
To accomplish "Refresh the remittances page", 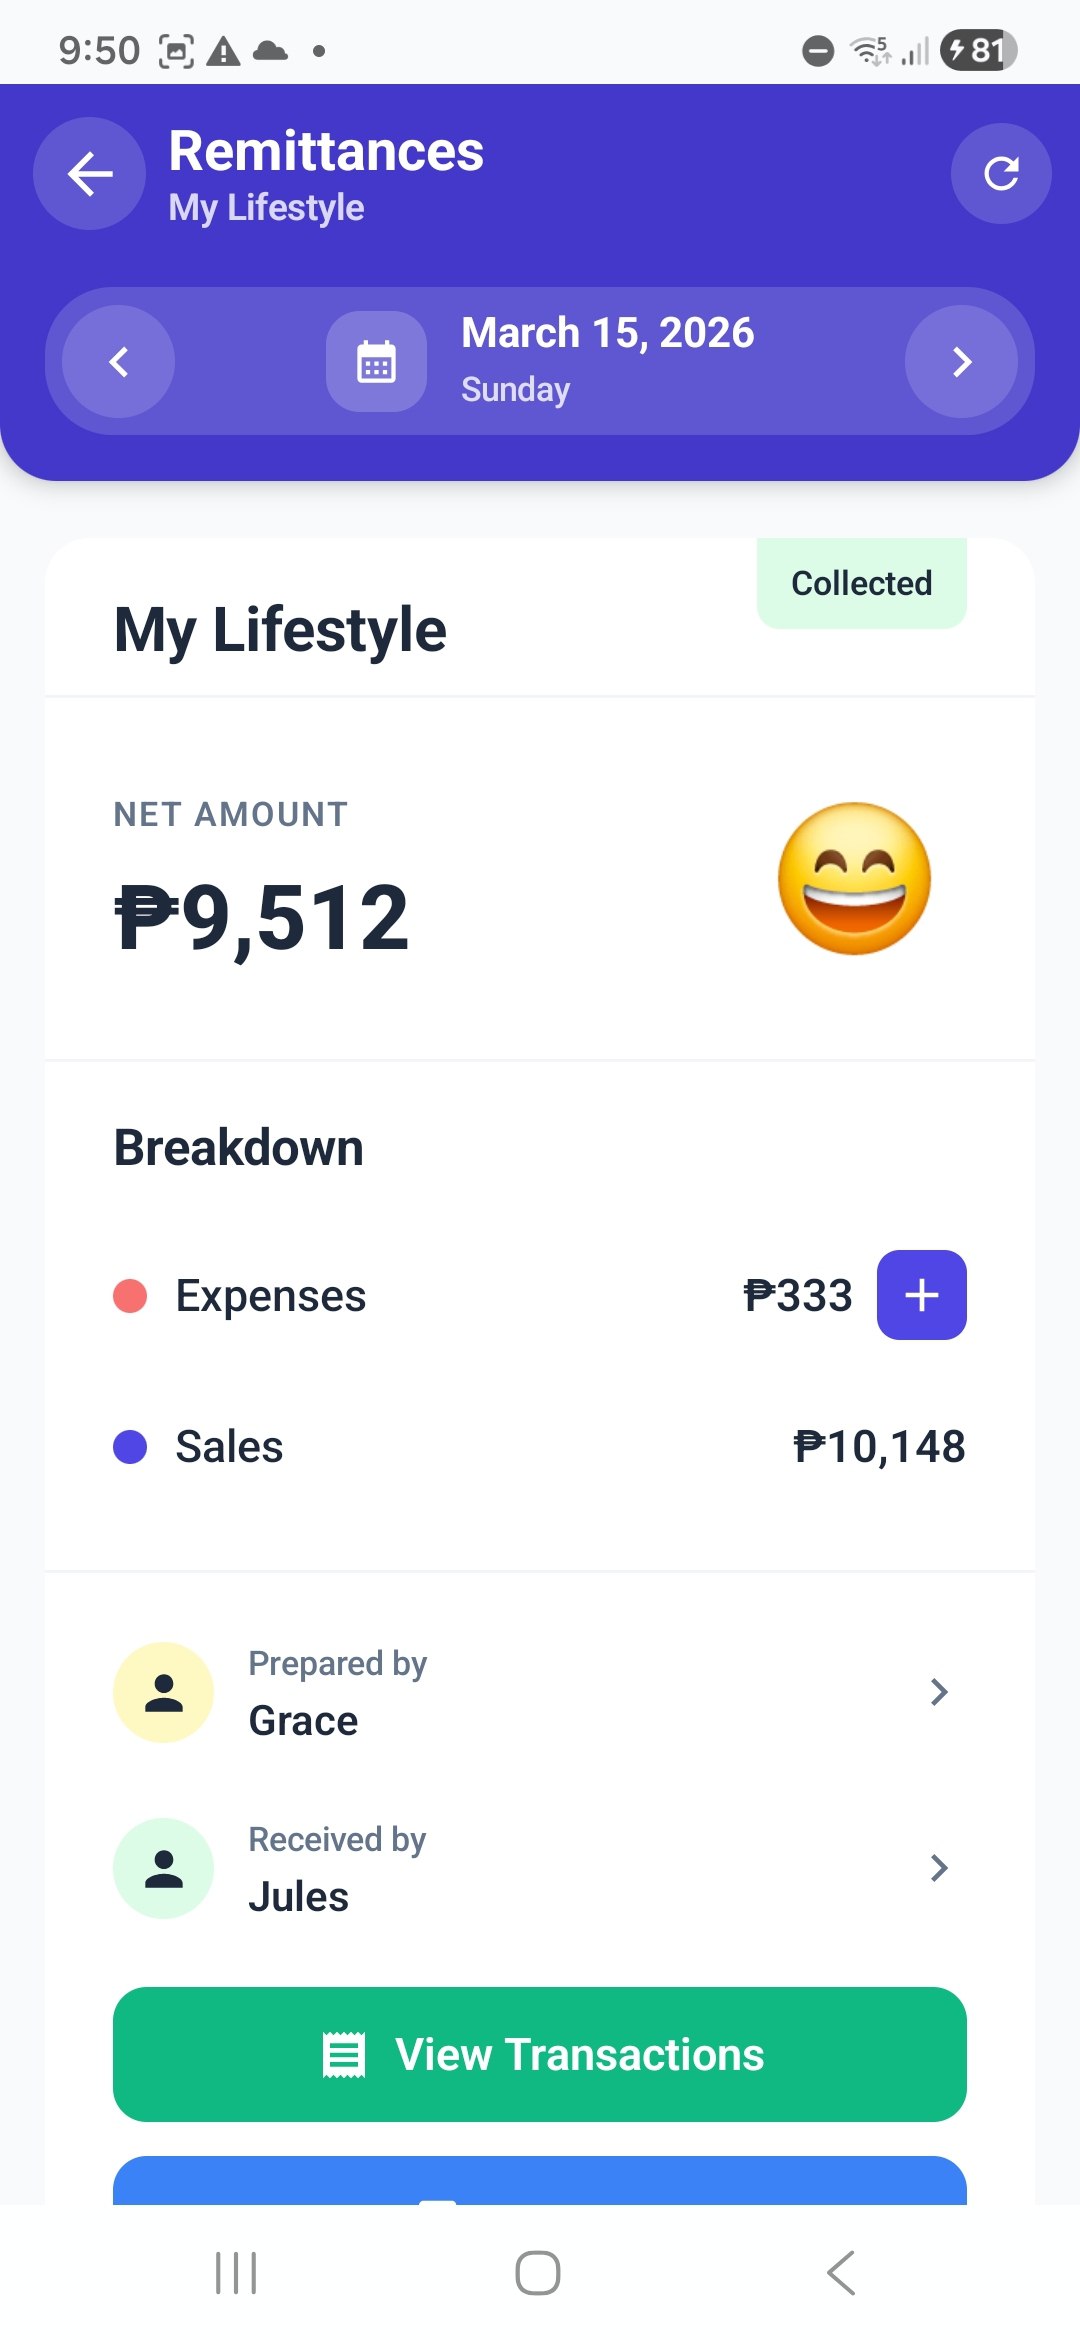I will [x=1000, y=174].
